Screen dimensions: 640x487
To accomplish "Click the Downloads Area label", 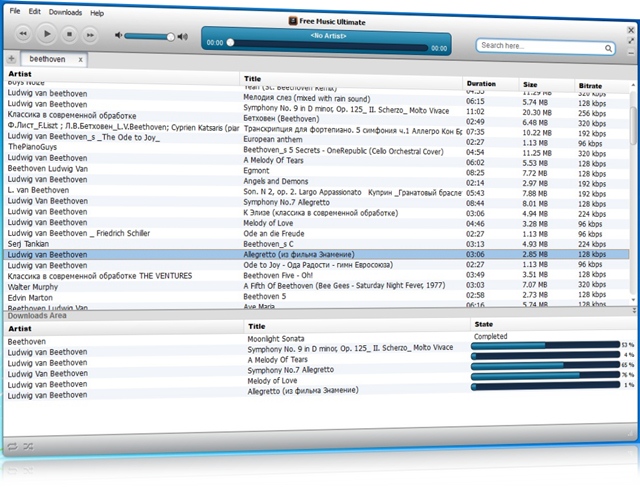I will click(37, 316).
